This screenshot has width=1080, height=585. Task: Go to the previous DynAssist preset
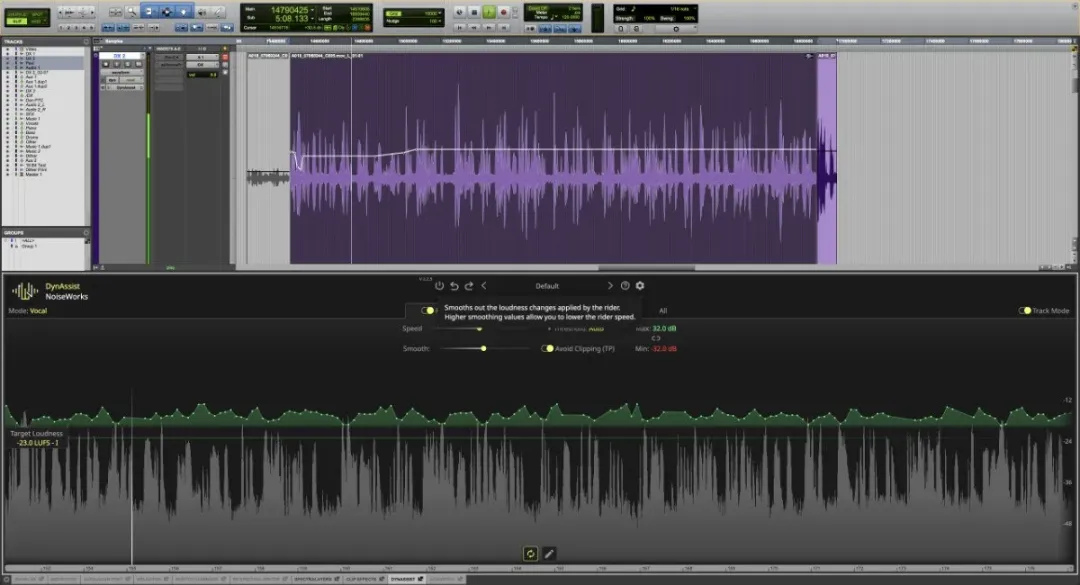click(x=484, y=285)
